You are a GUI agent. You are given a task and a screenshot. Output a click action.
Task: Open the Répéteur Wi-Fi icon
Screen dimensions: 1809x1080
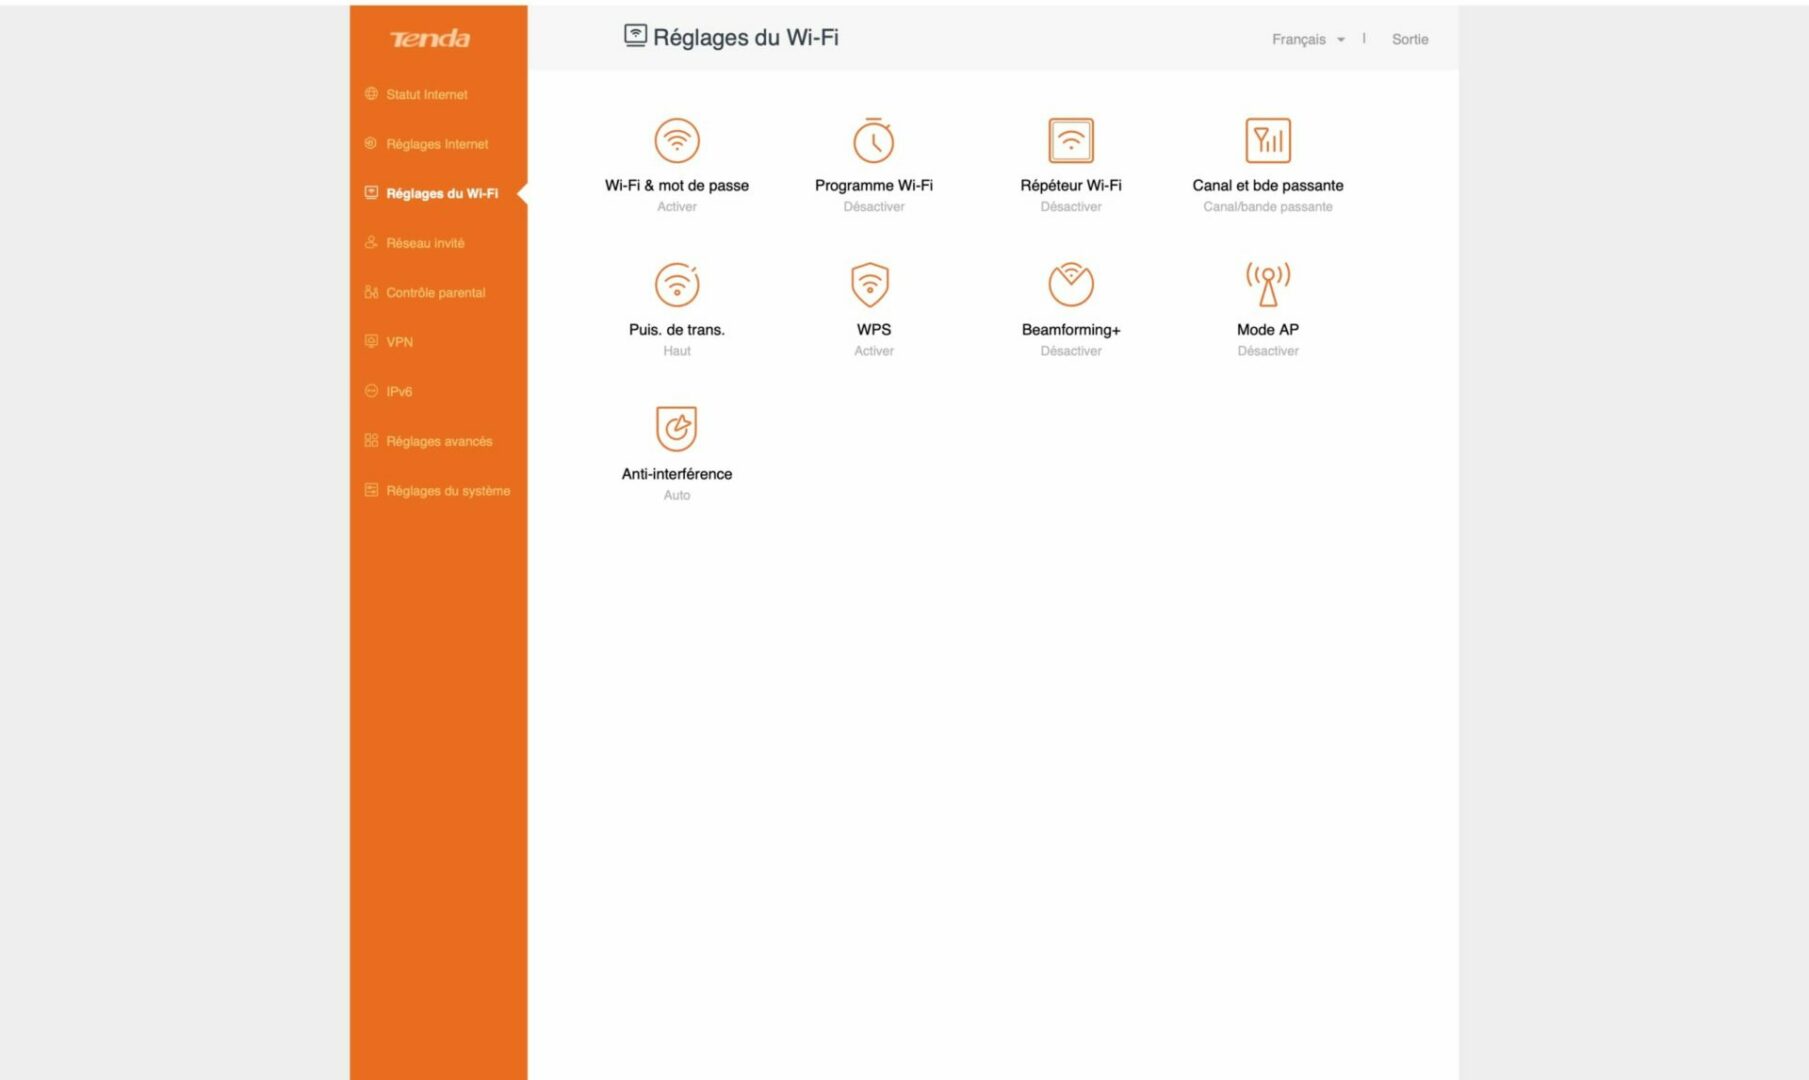[x=1070, y=141]
